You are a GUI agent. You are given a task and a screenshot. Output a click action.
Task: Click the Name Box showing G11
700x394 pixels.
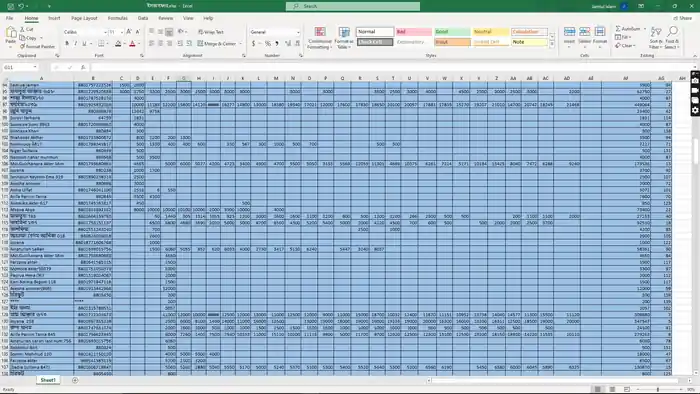click(x=20, y=67)
